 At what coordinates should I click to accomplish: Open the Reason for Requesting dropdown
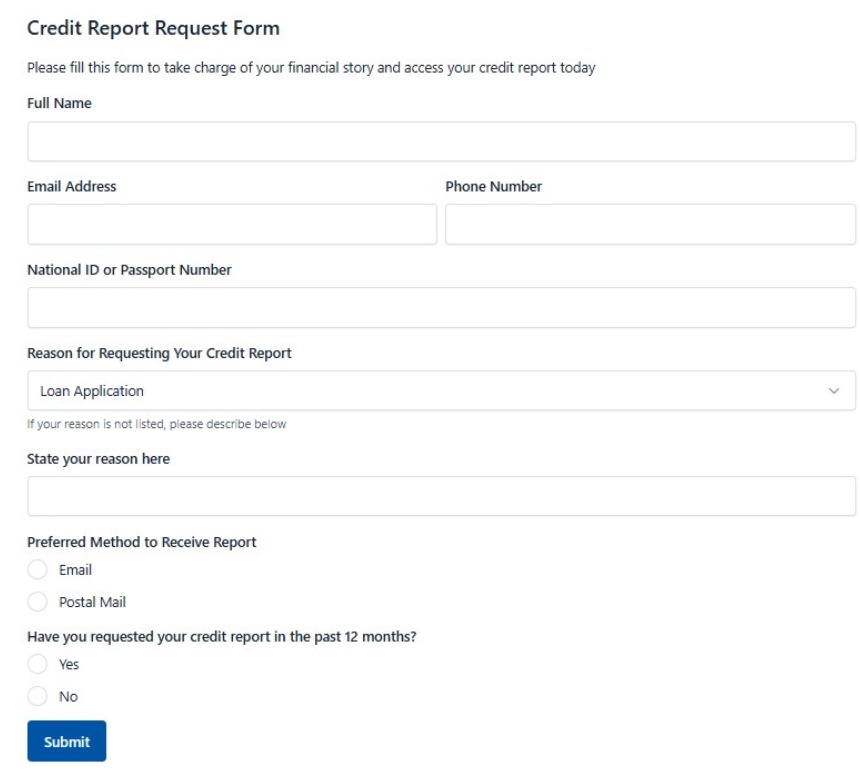441,390
